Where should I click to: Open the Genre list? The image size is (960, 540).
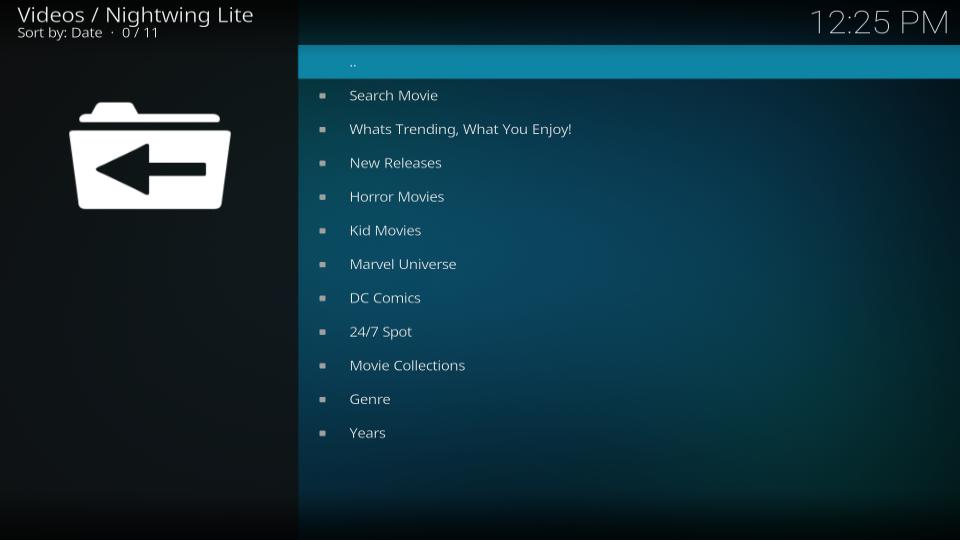[x=629, y=399]
